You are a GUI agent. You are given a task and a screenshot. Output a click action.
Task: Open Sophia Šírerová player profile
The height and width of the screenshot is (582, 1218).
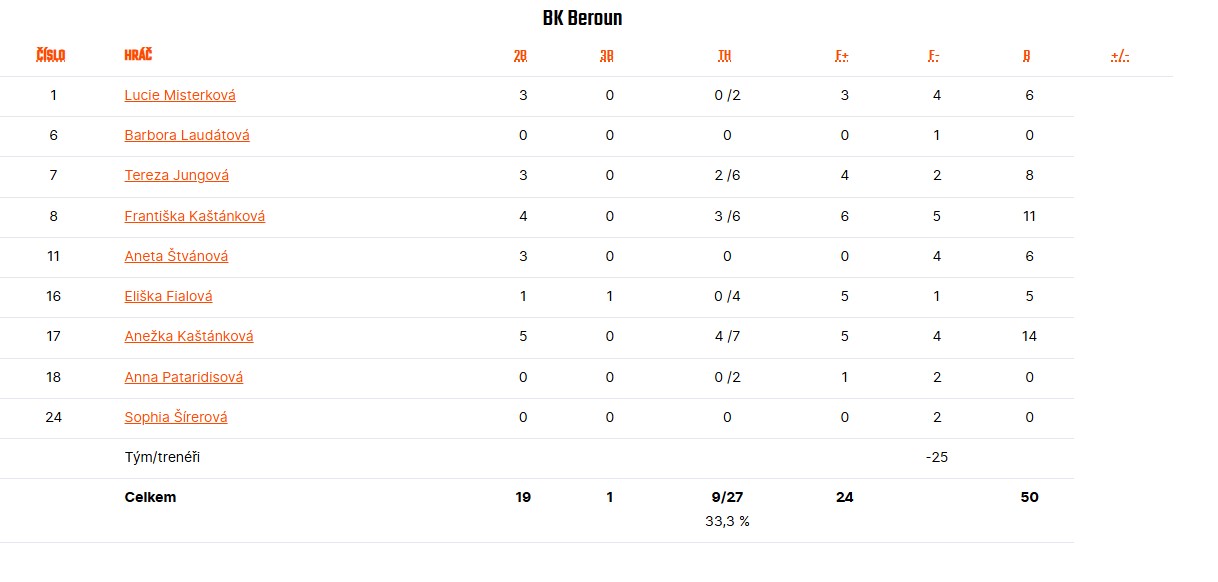(x=176, y=417)
